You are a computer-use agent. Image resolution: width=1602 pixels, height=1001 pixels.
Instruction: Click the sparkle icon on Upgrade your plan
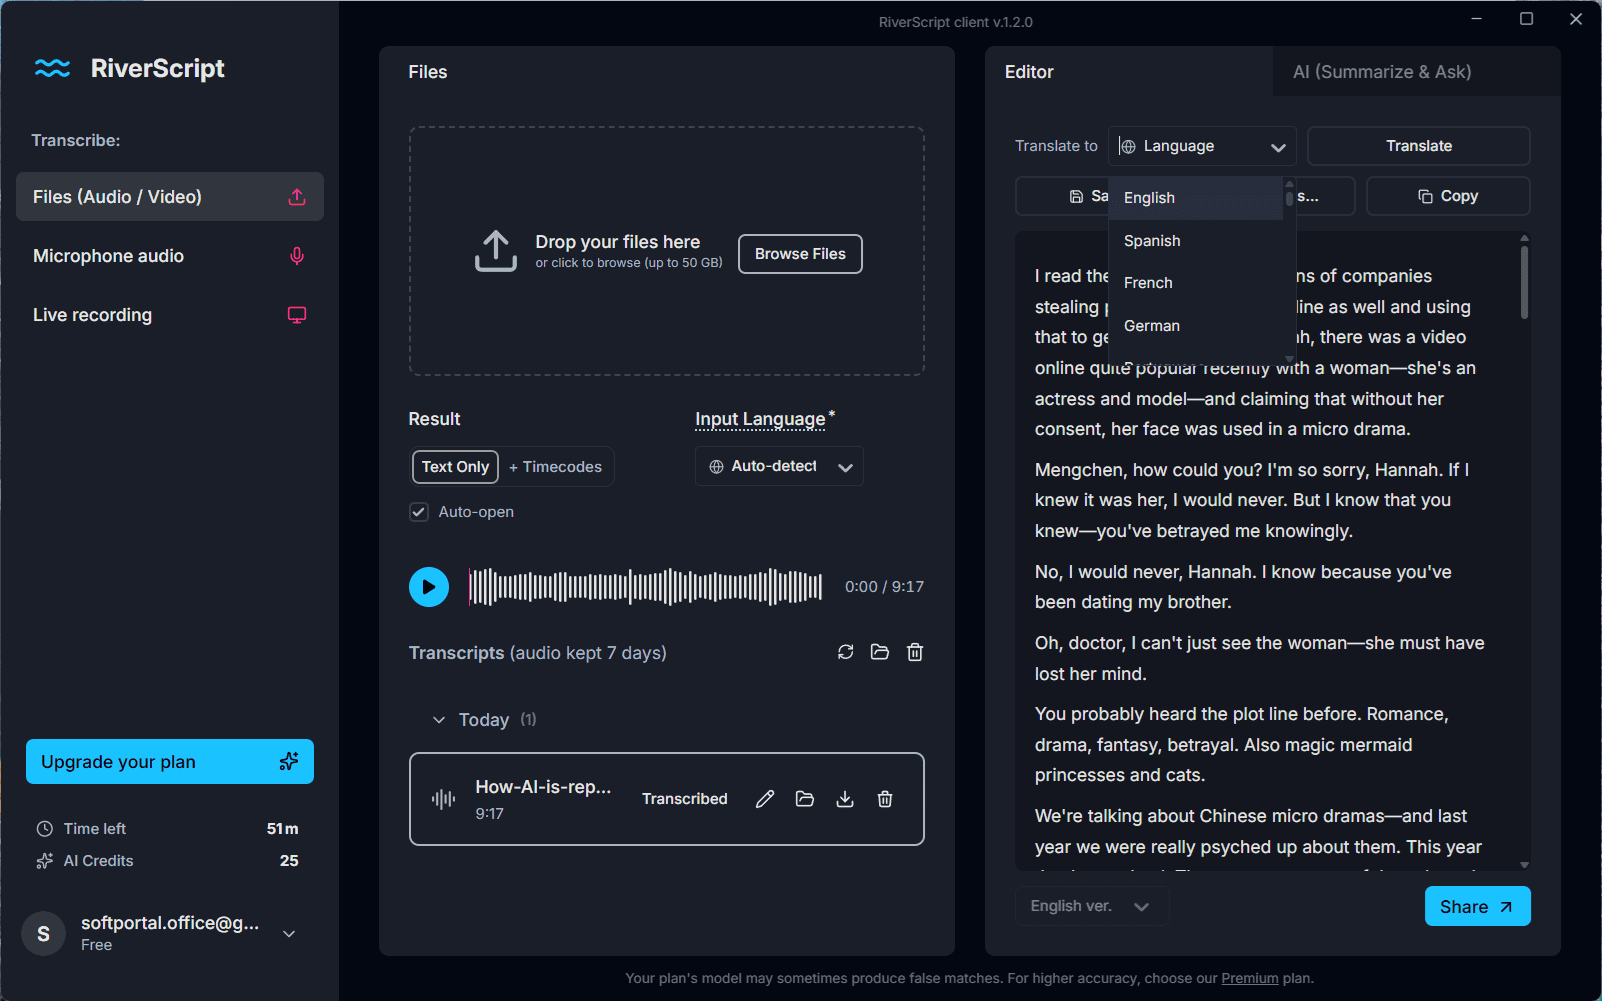(x=289, y=762)
